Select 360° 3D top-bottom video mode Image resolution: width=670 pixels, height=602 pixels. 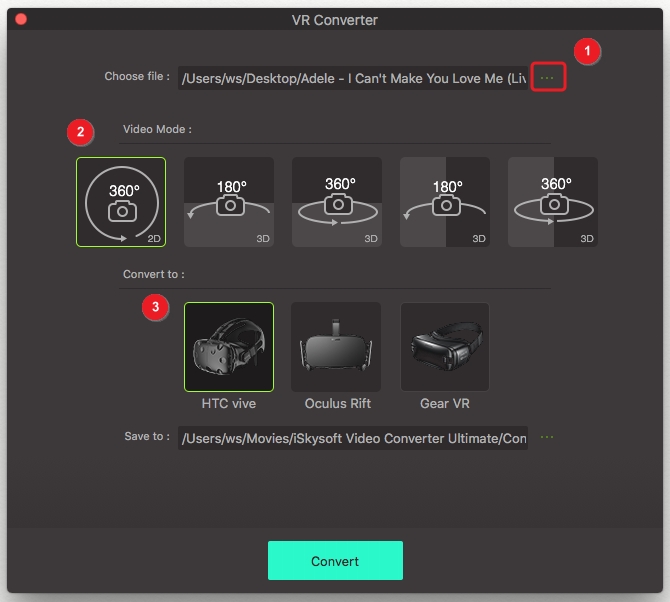pos(337,202)
